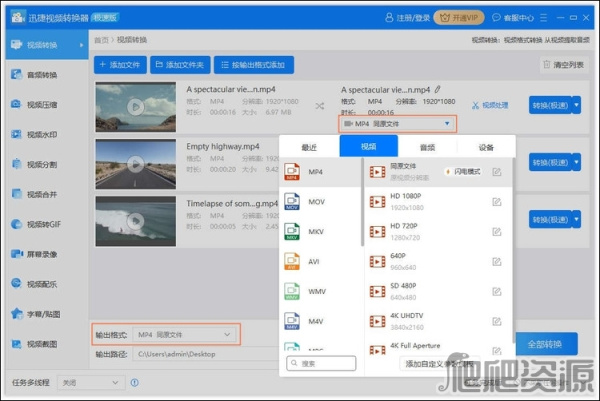
Task: Select the MP4 format icon
Action: 292,172
